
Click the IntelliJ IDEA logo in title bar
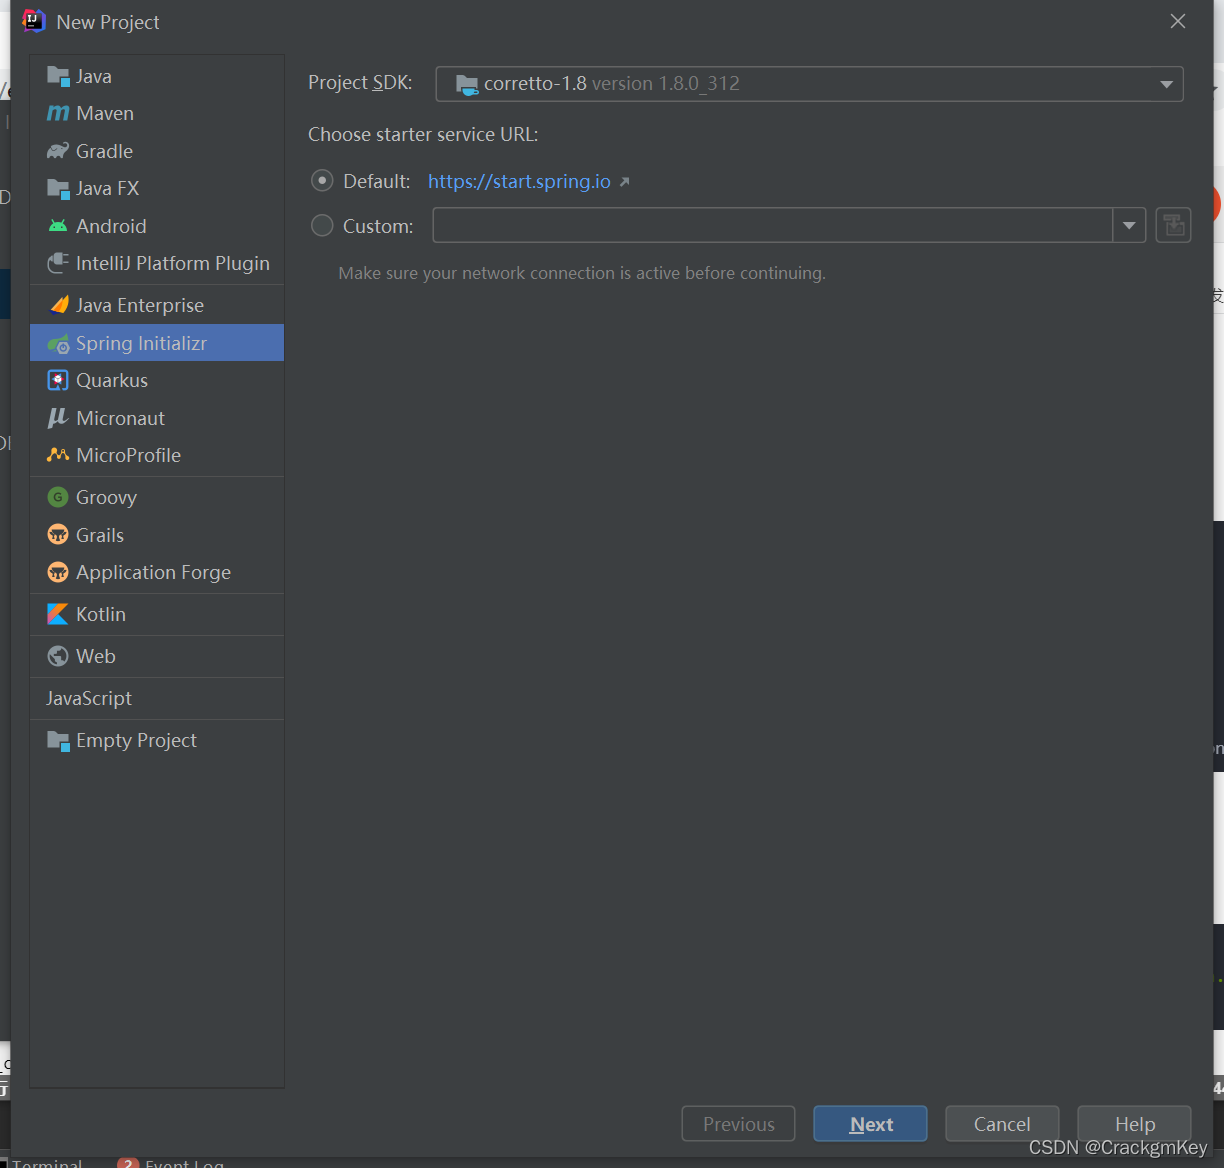coord(34,21)
